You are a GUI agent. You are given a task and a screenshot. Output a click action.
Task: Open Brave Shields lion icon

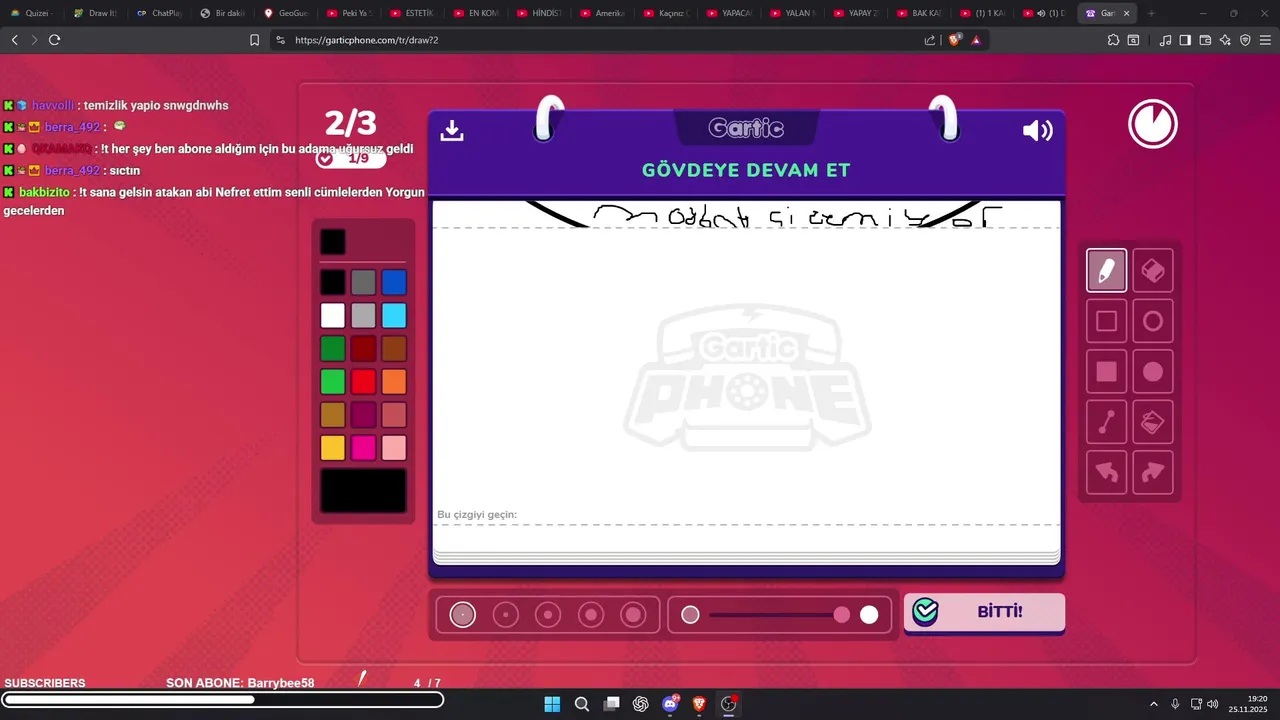[x=954, y=40]
